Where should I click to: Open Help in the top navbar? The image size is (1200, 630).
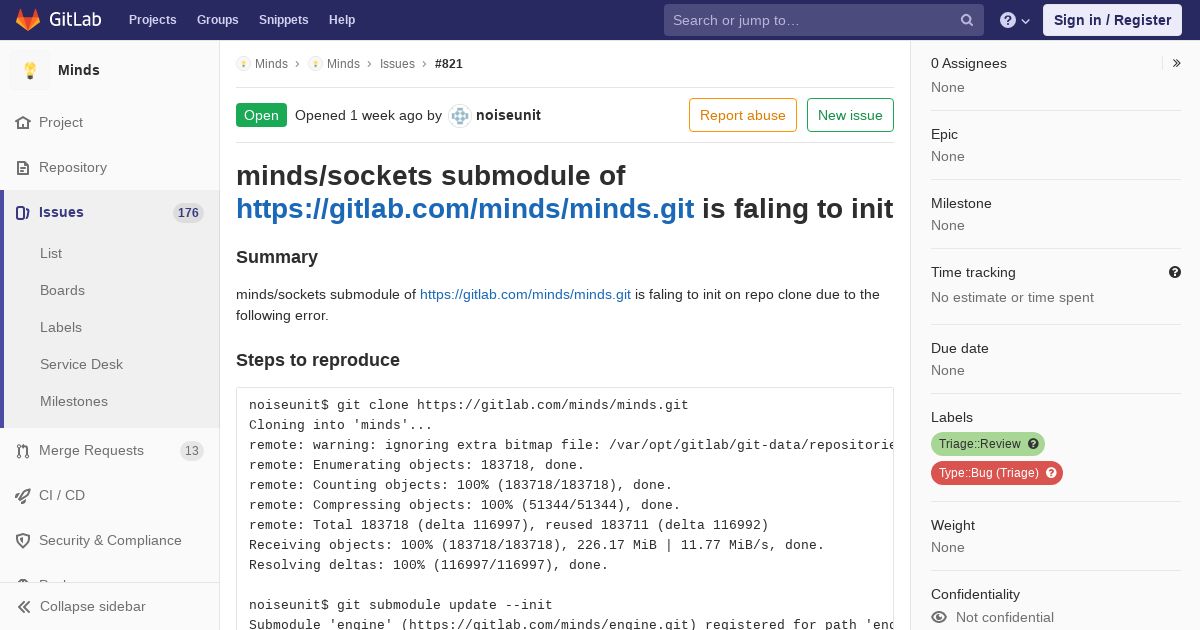342,20
